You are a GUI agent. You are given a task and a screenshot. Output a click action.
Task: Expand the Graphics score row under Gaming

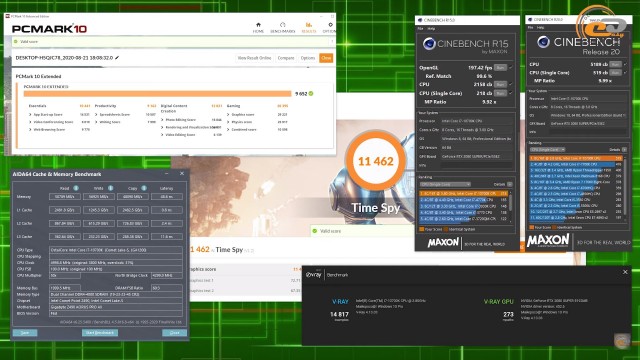click(x=228, y=115)
